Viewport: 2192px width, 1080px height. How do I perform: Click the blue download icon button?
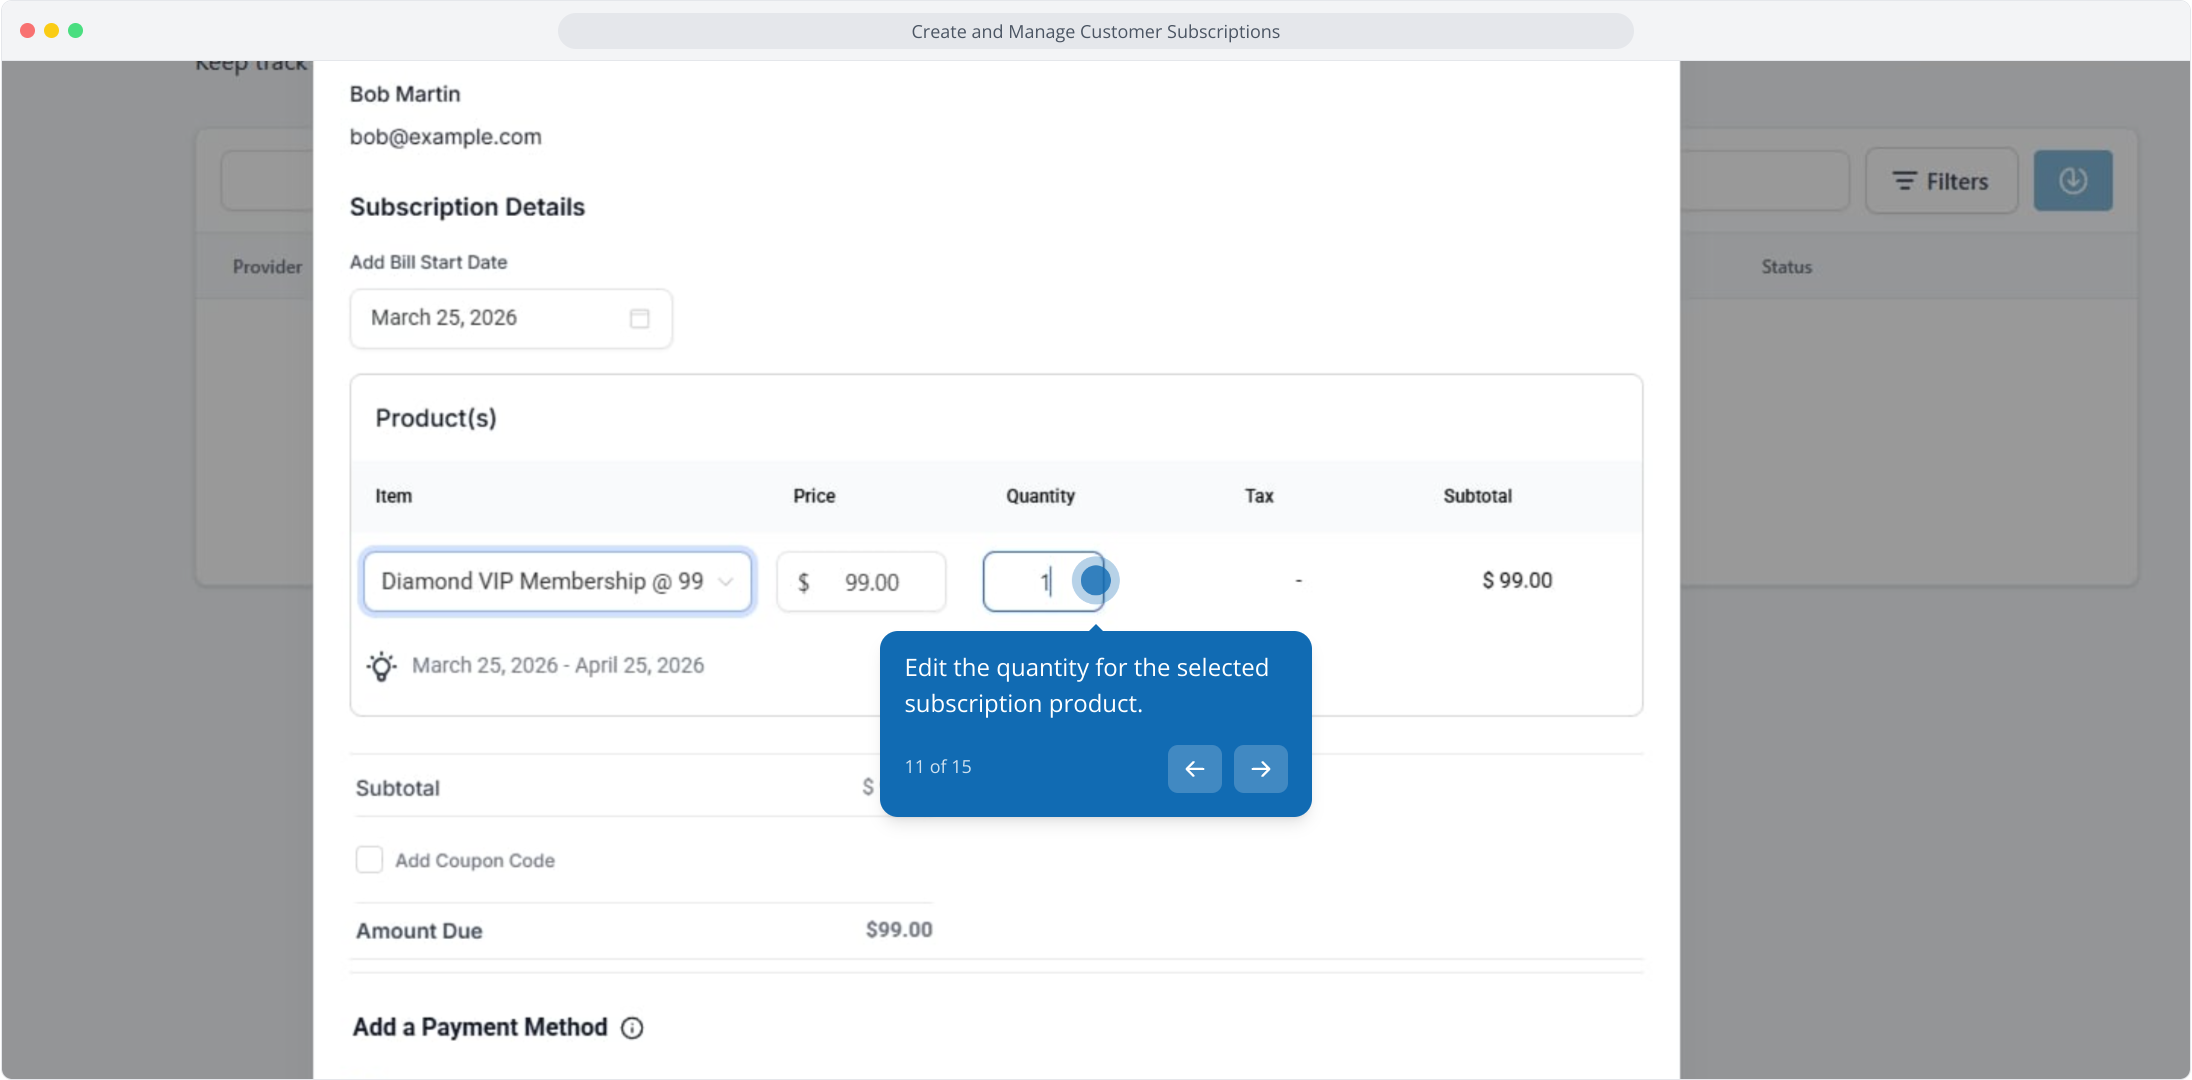(2072, 181)
